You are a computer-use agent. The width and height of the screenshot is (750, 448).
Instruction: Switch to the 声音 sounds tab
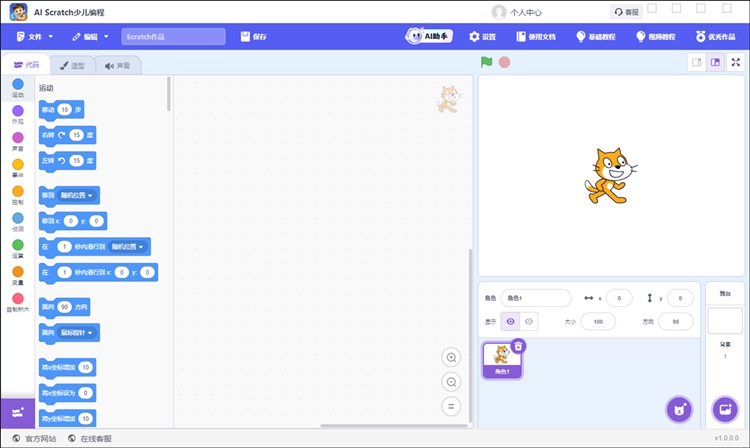pyautogui.click(x=117, y=65)
